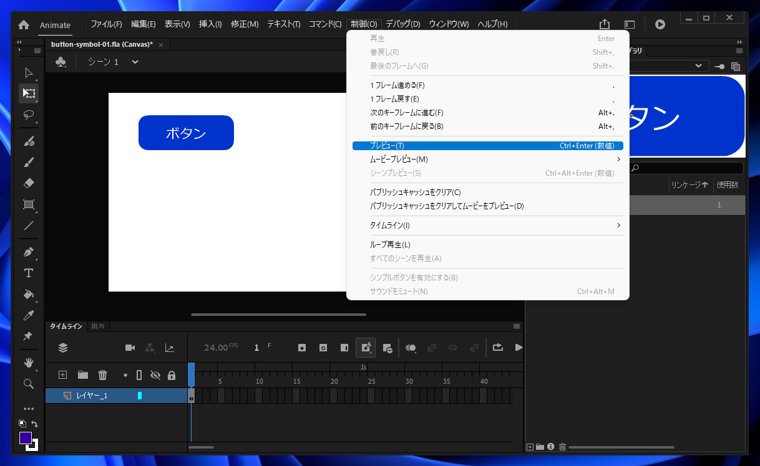Viewport: 760px width, 466px height.
Task: Toggle highlight layers column header dot
Action: [x=125, y=375]
